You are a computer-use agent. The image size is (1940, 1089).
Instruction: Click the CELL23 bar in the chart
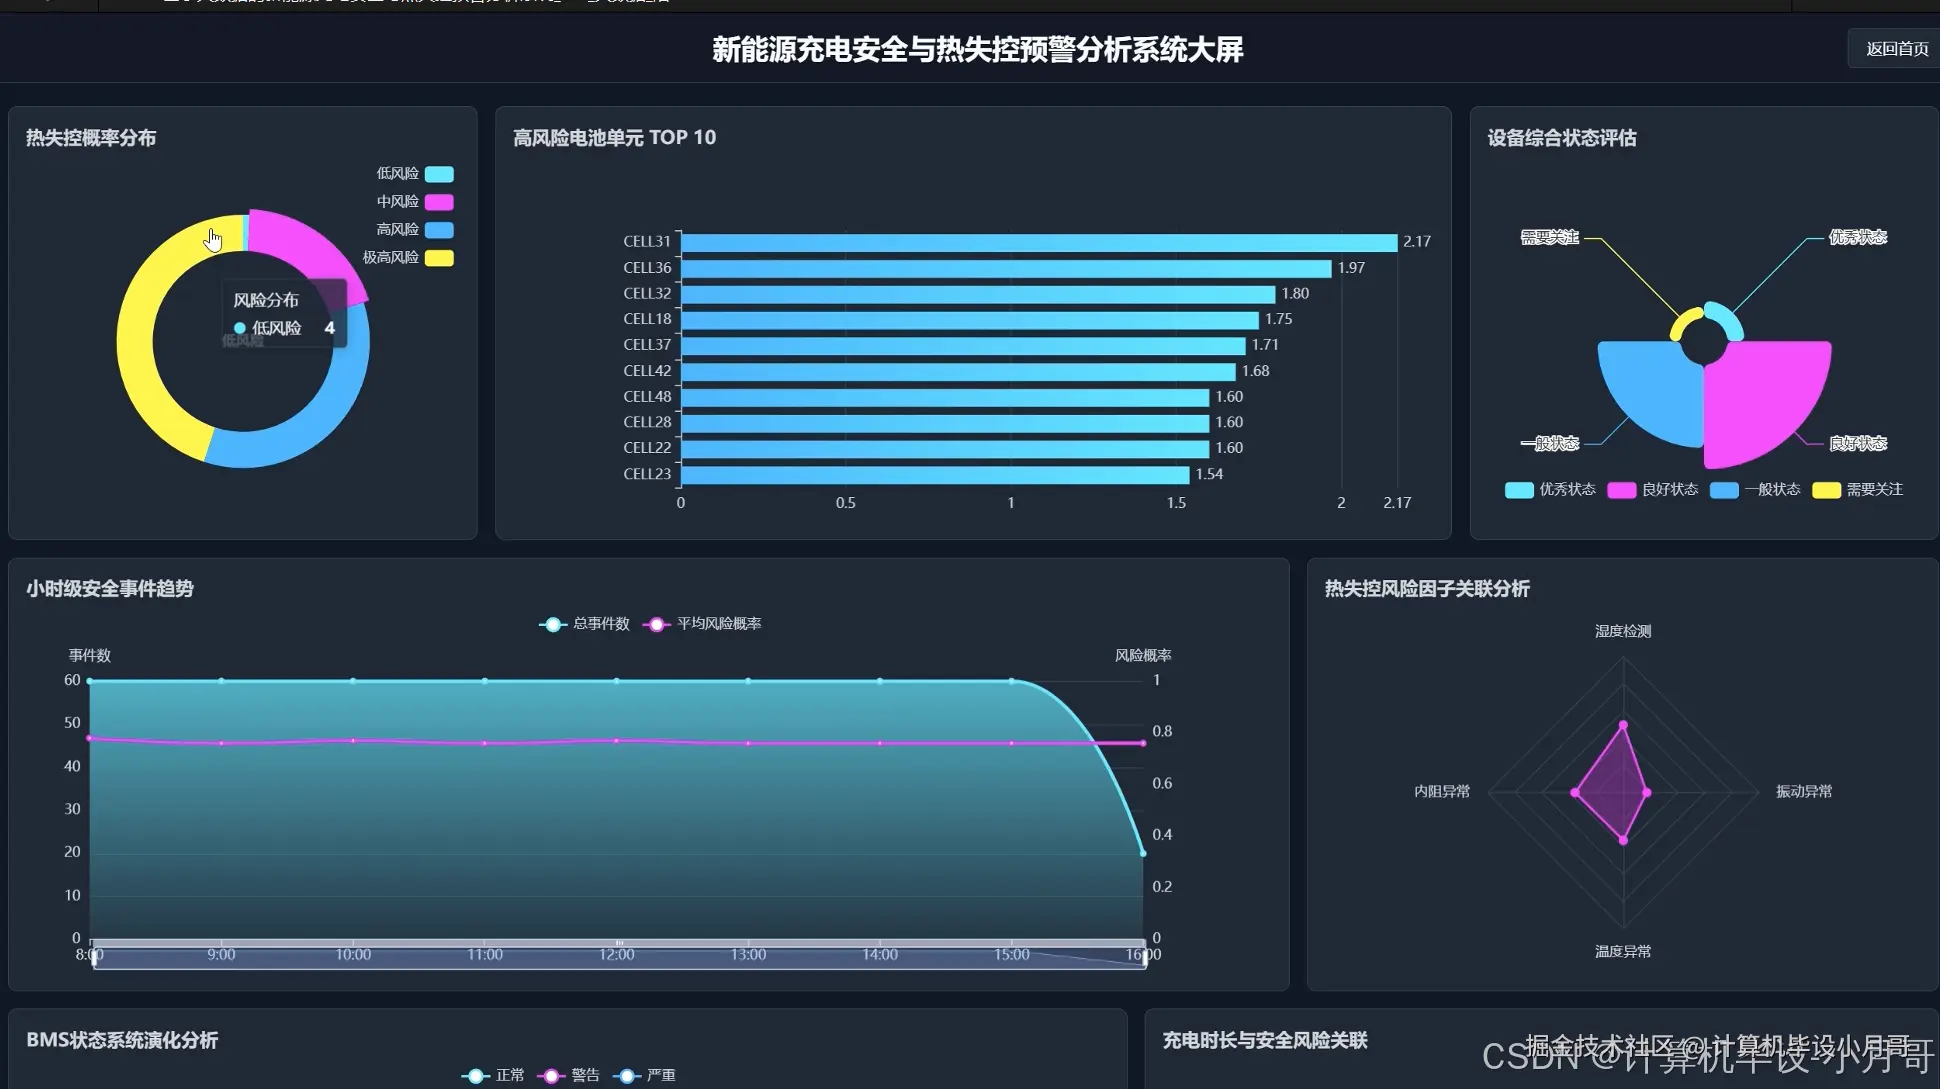934,475
